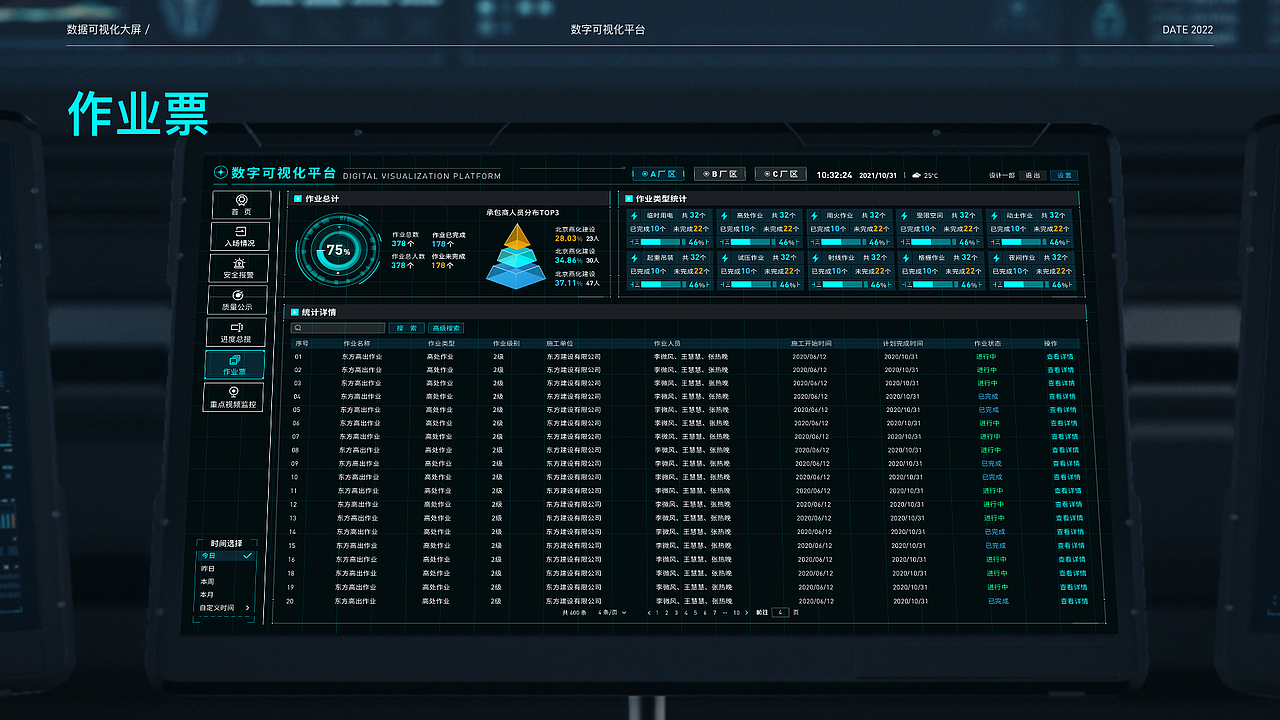1280x720 pixels.
Task: Click the 作业名称 column header
Action: tap(357, 343)
